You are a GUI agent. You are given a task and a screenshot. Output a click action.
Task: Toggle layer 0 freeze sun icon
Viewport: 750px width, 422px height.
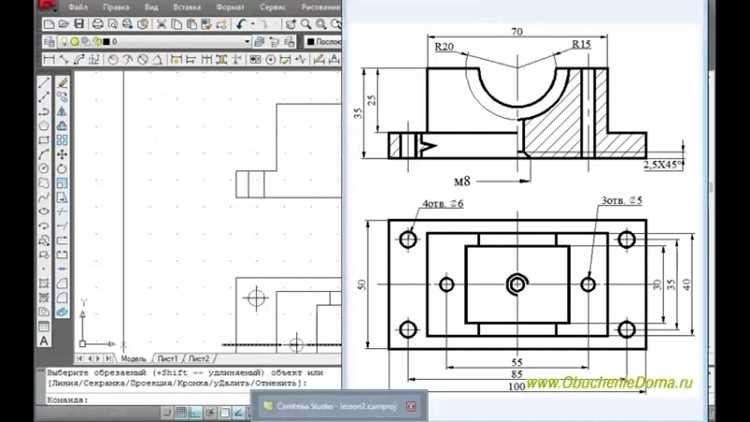[x=75, y=42]
